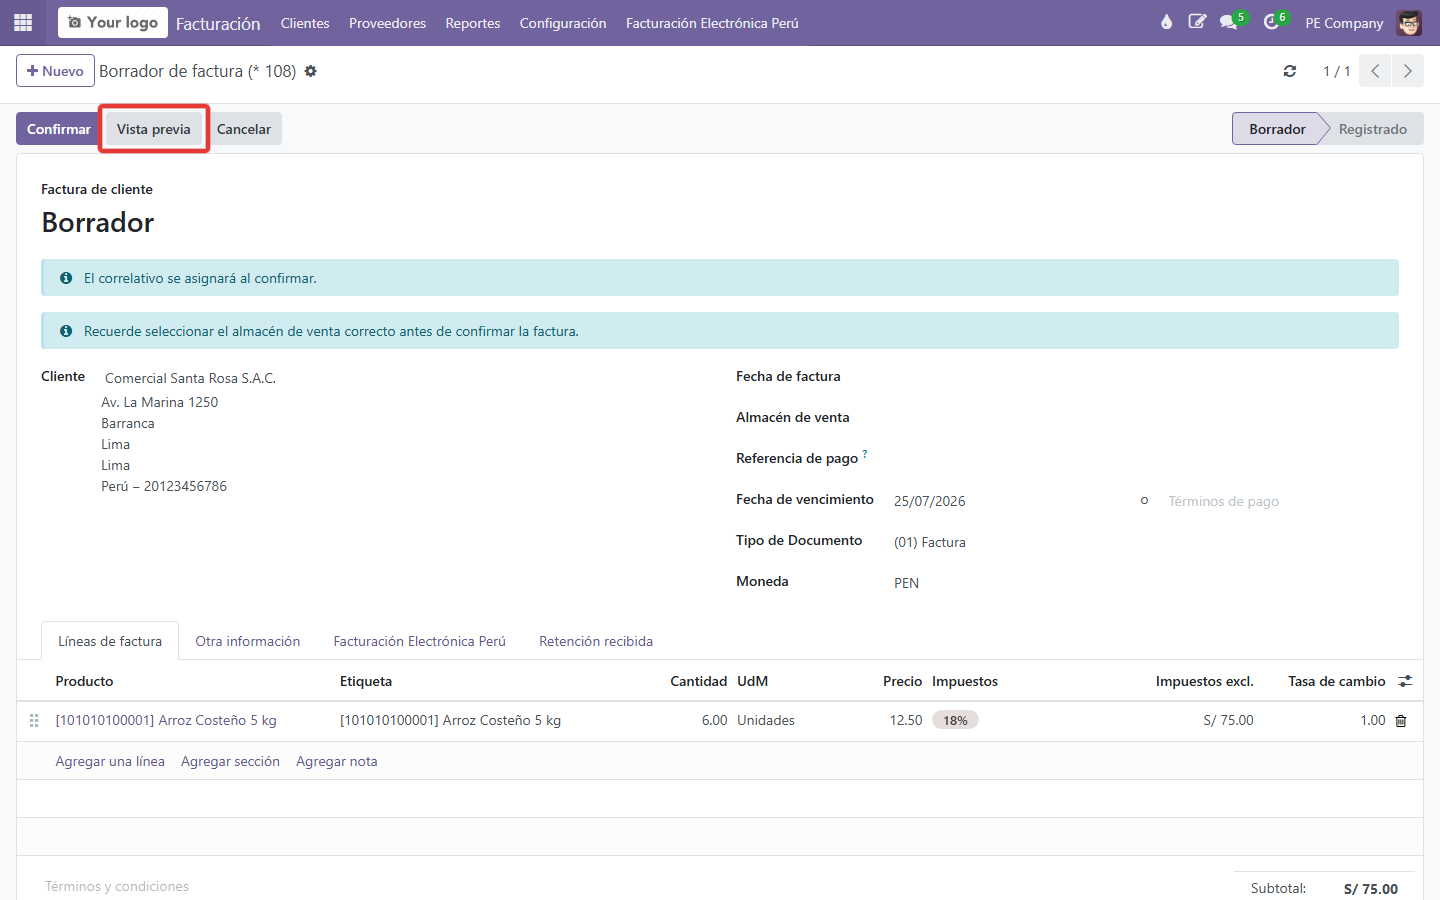Cancel the draft invoice
The image size is (1440, 900).
coord(244,129)
